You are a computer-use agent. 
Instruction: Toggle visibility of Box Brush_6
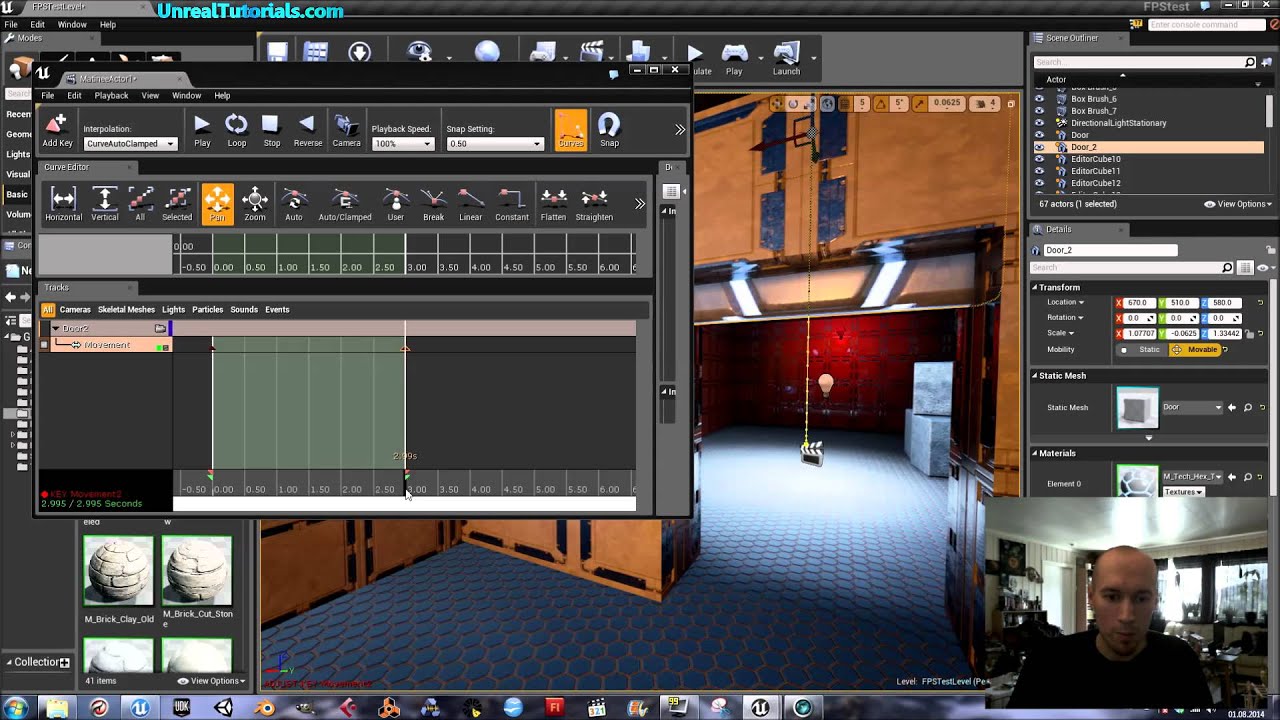[x=1039, y=99]
